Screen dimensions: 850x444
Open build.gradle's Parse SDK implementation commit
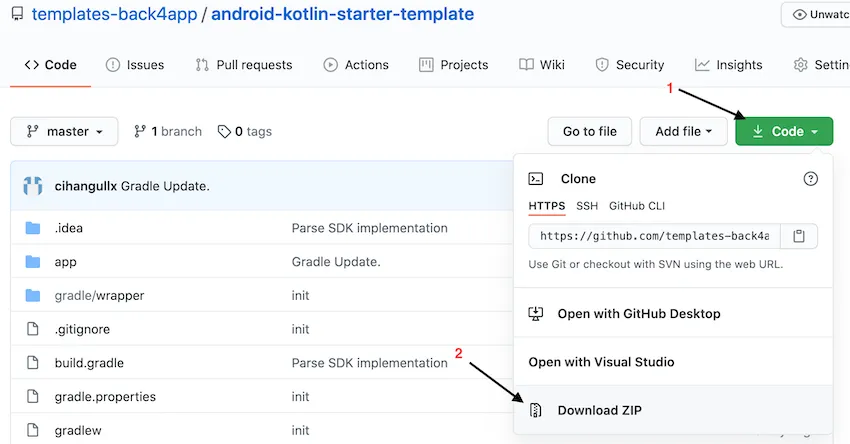(x=370, y=363)
